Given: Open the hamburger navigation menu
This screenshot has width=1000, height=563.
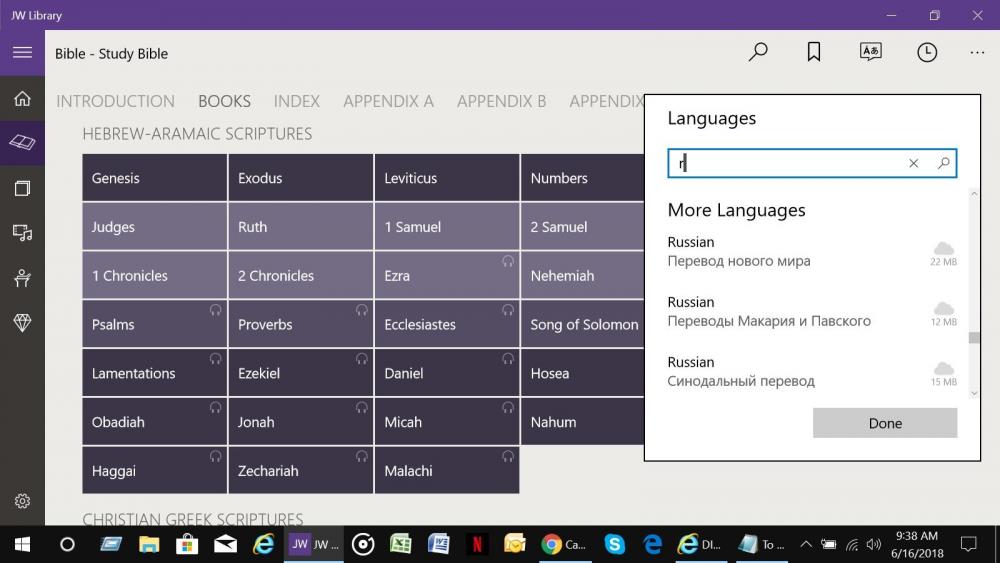Looking at the screenshot, I should 22,53.
